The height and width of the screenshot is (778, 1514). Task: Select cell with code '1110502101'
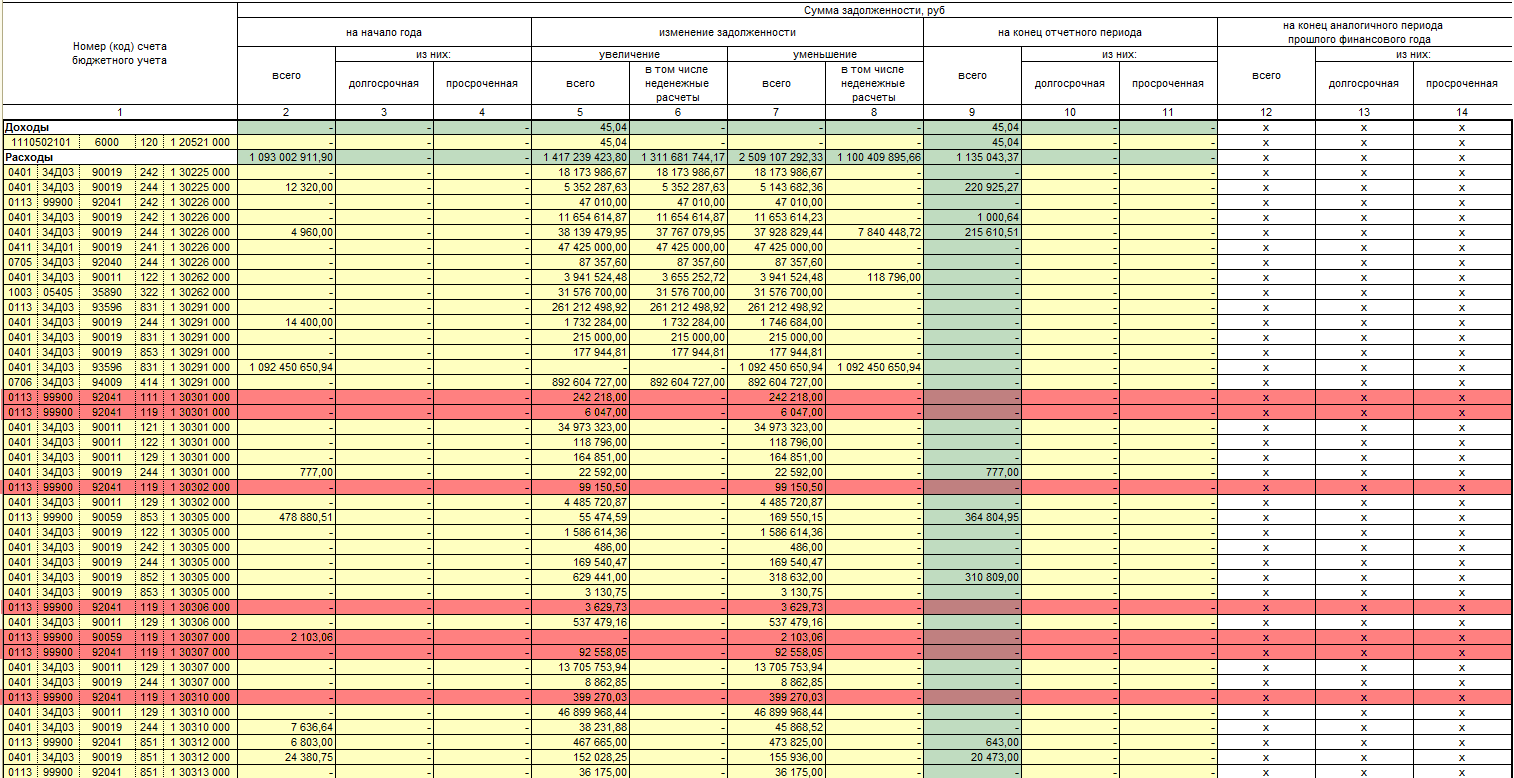(x=42, y=142)
